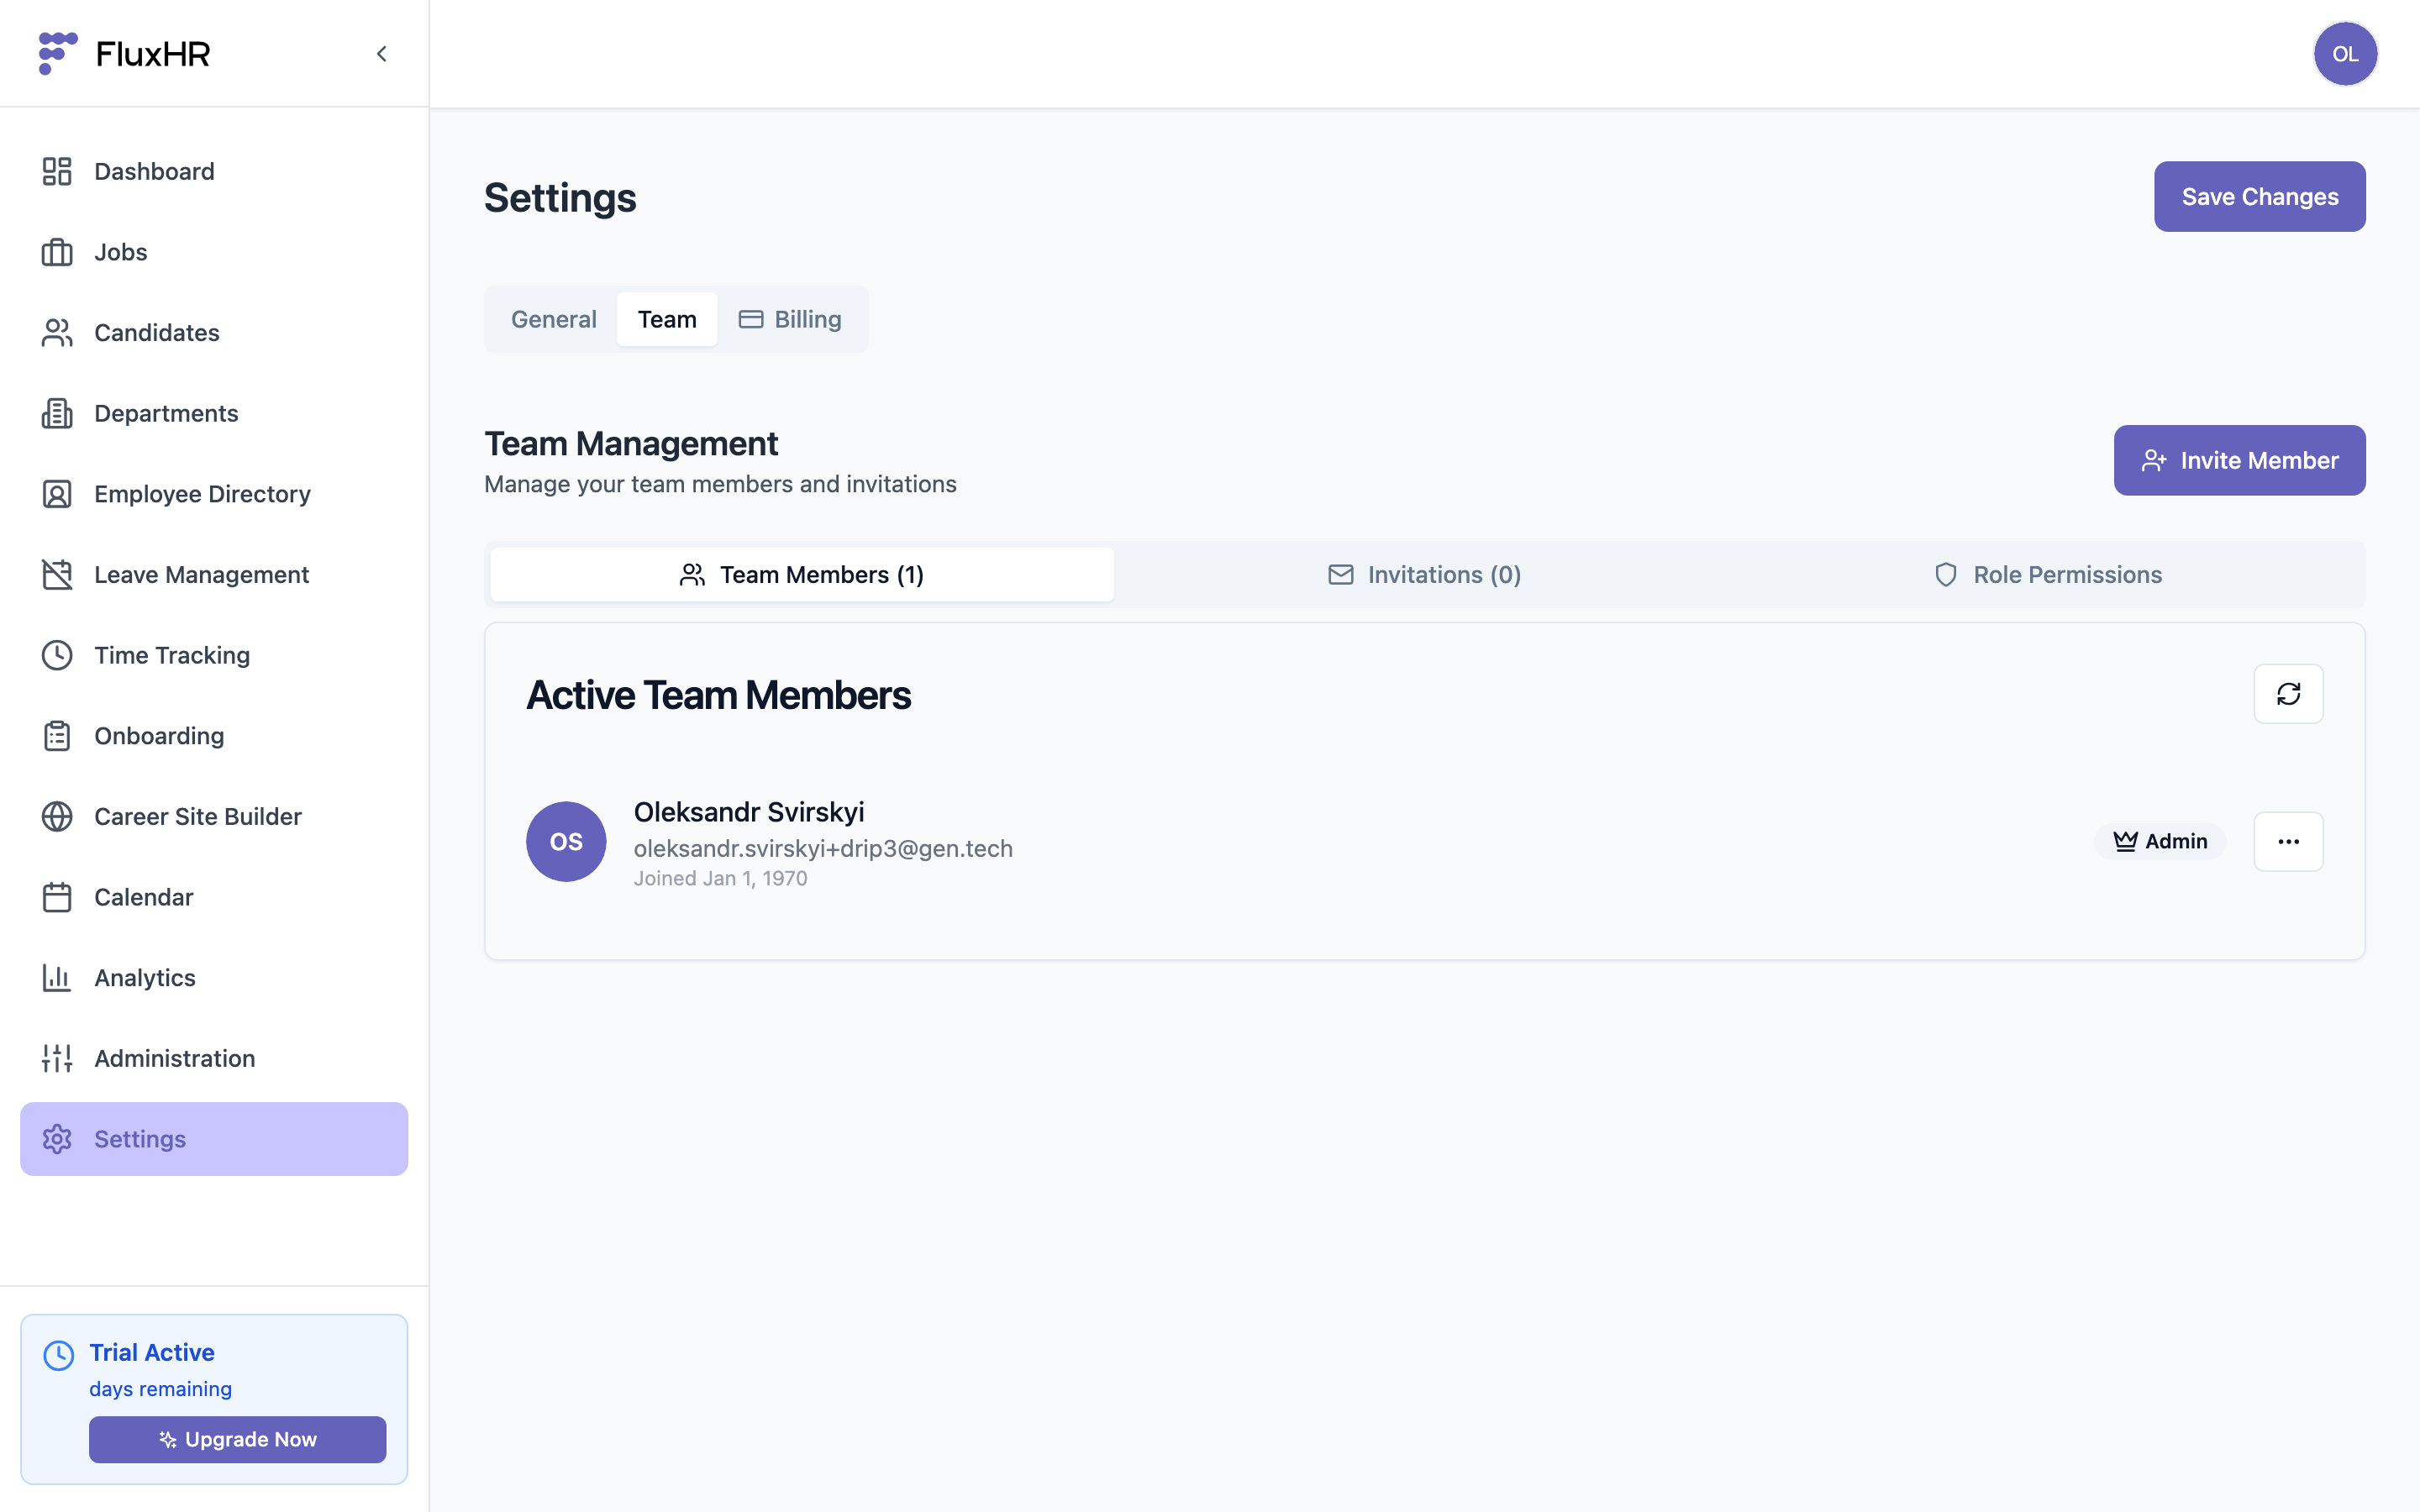Screen dimensions: 2420x1512
Task: Select the Team settings tab
Action: tap(667, 319)
